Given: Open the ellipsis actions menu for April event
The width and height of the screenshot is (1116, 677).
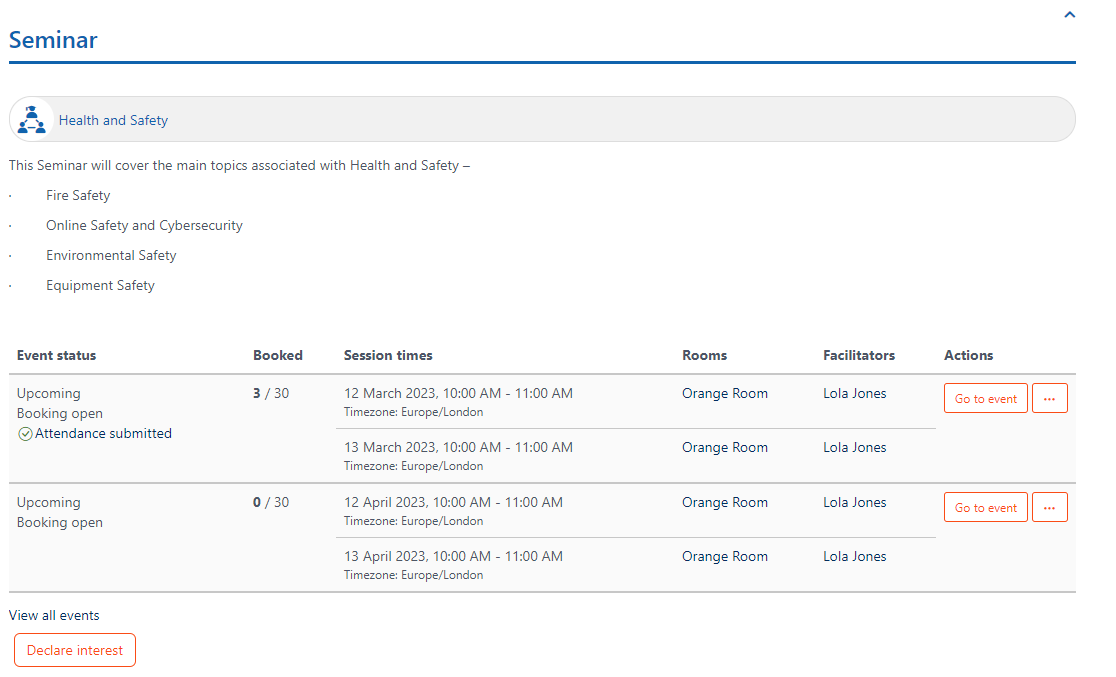Looking at the screenshot, I should [x=1049, y=506].
